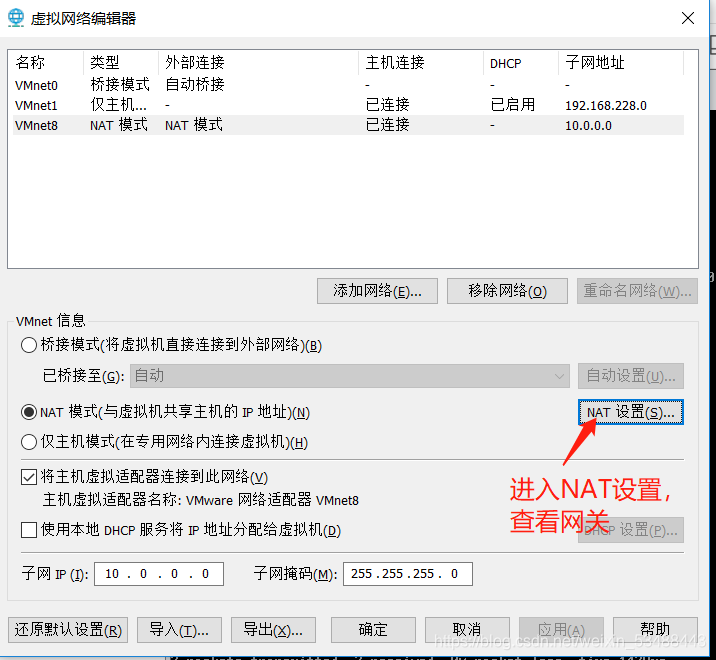Click the 取消 button
Image resolution: width=716 pixels, height=660 pixels.
click(467, 630)
